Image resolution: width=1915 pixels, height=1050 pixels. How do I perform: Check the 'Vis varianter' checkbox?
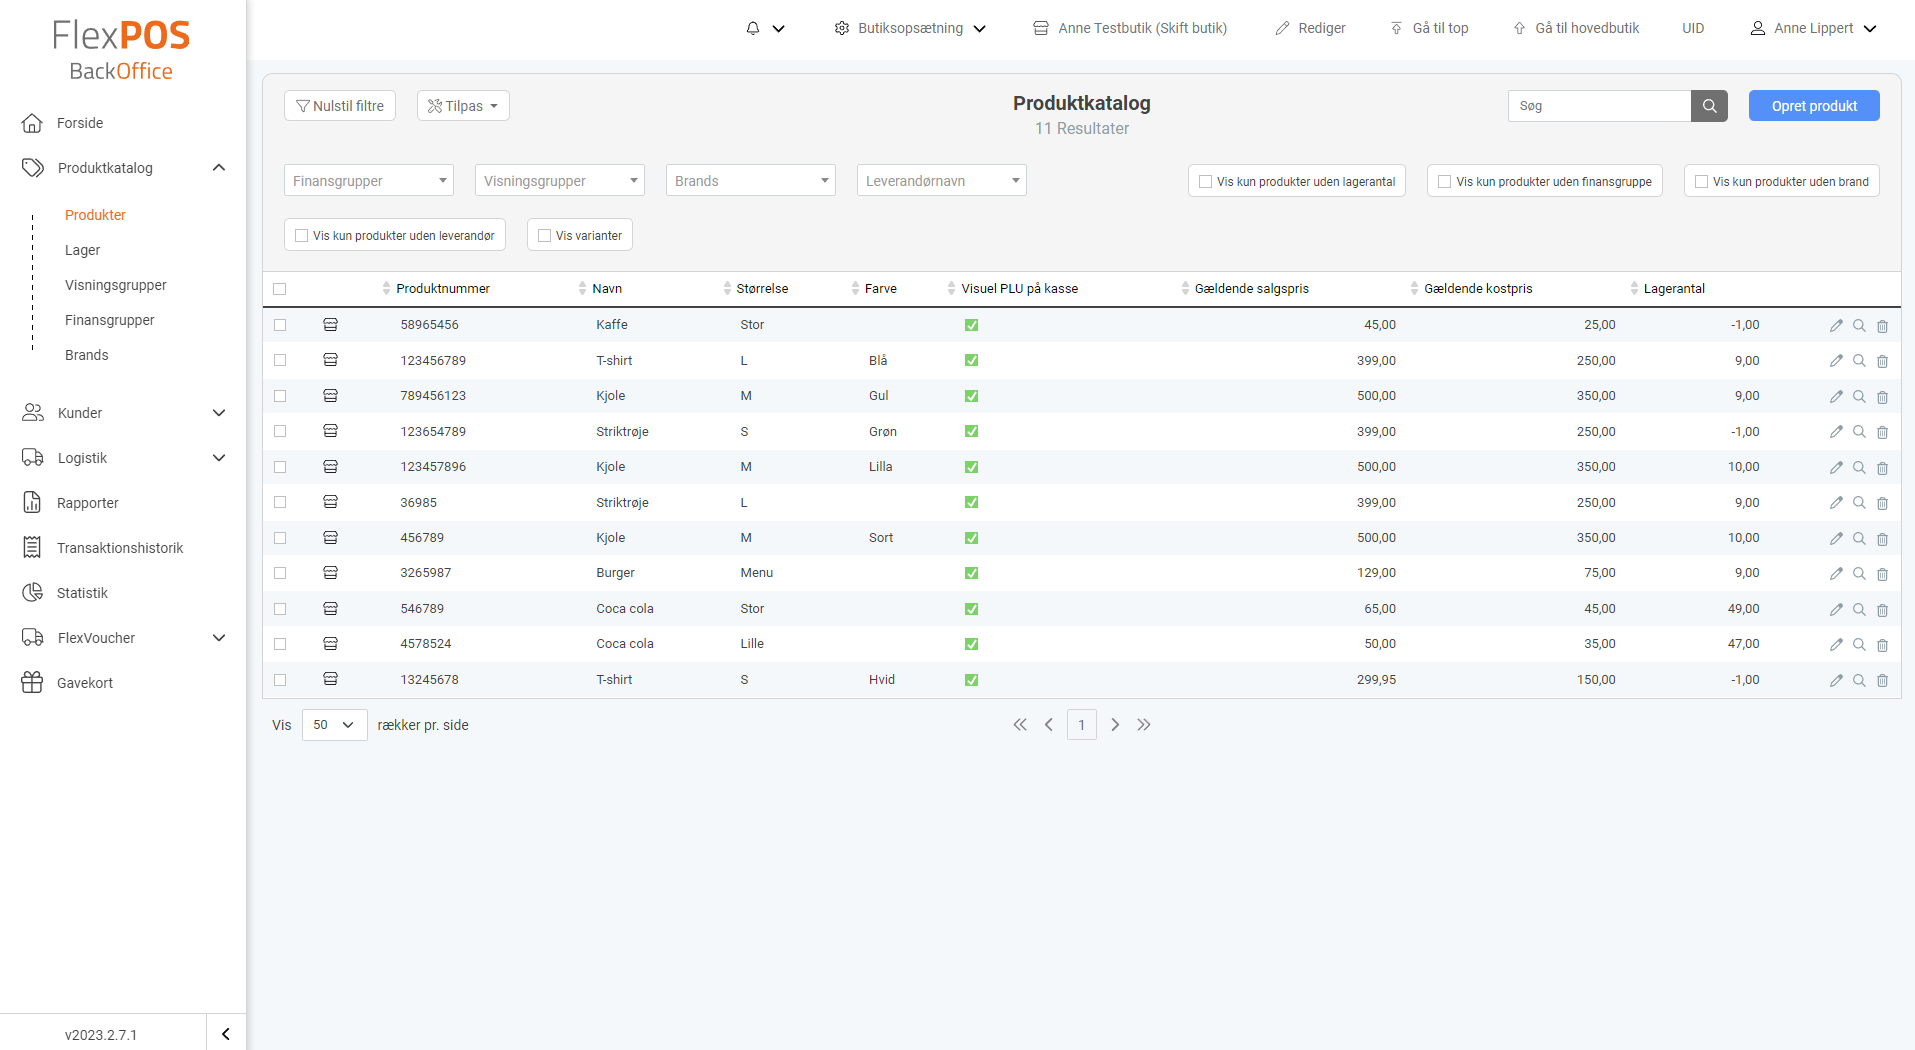(x=544, y=234)
